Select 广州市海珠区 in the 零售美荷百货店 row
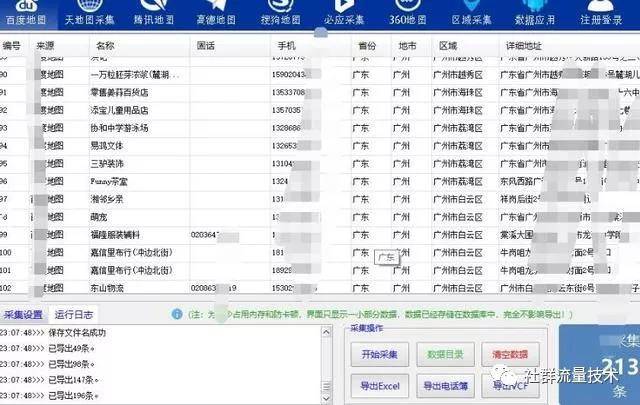 (x=458, y=93)
